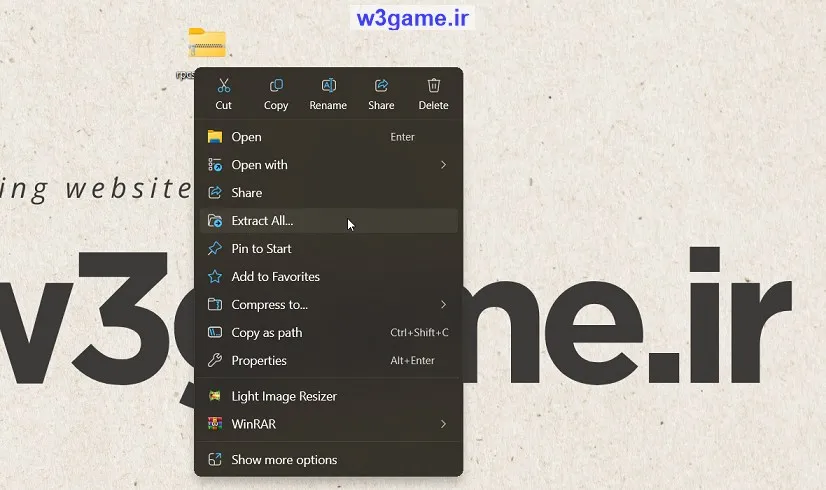The image size is (826, 490).
Task: Click the wrench icon for Properties
Action: pyautogui.click(x=215, y=360)
